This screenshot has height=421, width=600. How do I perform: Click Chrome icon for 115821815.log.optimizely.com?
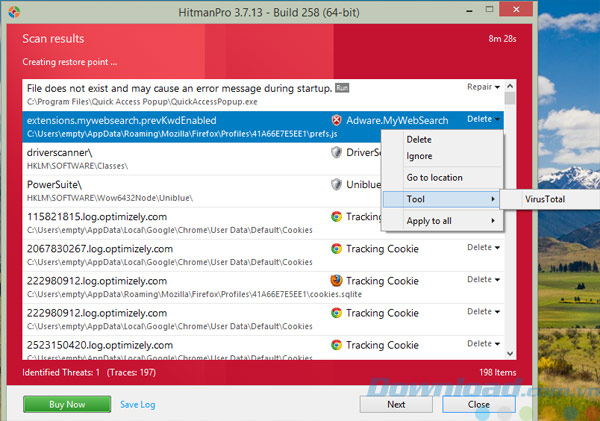(x=337, y=216)
